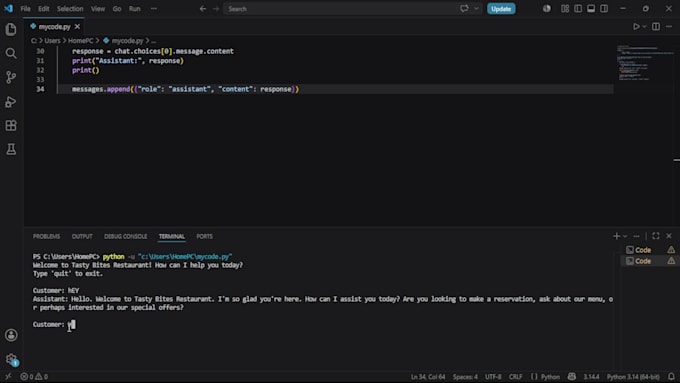
Task: Select Python 3.14 (64-bit) interpreter
Action: pyautogui.click(x=633, y=376)
